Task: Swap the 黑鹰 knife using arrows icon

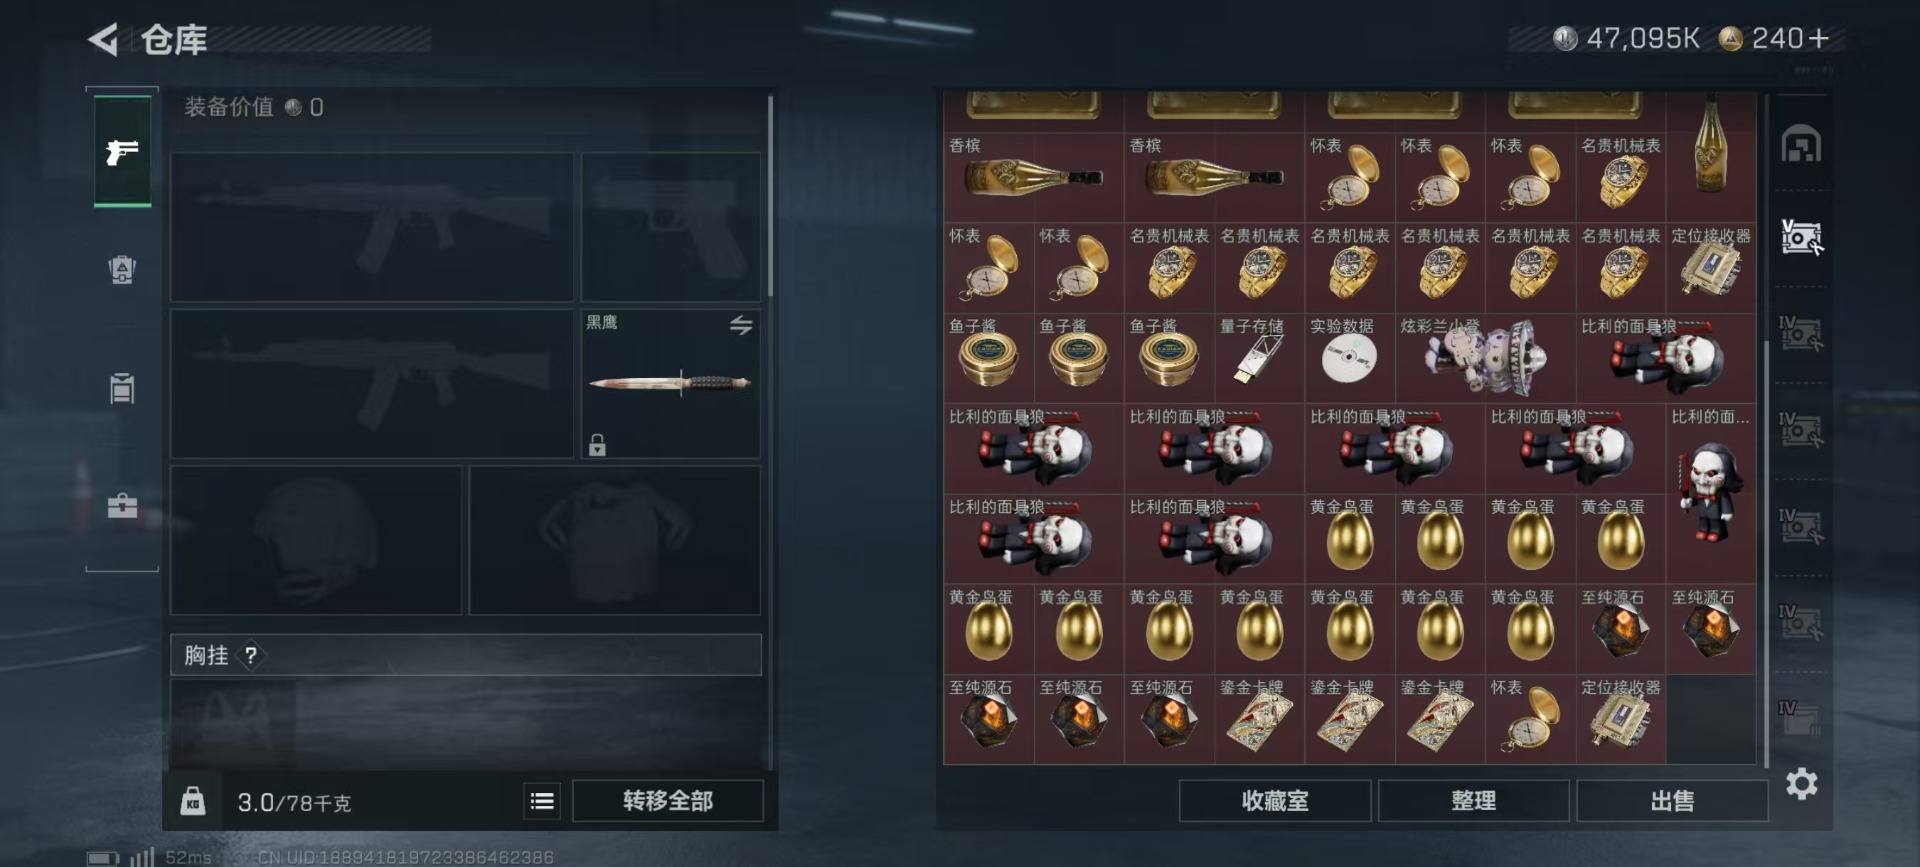Action: coord(741,325)
